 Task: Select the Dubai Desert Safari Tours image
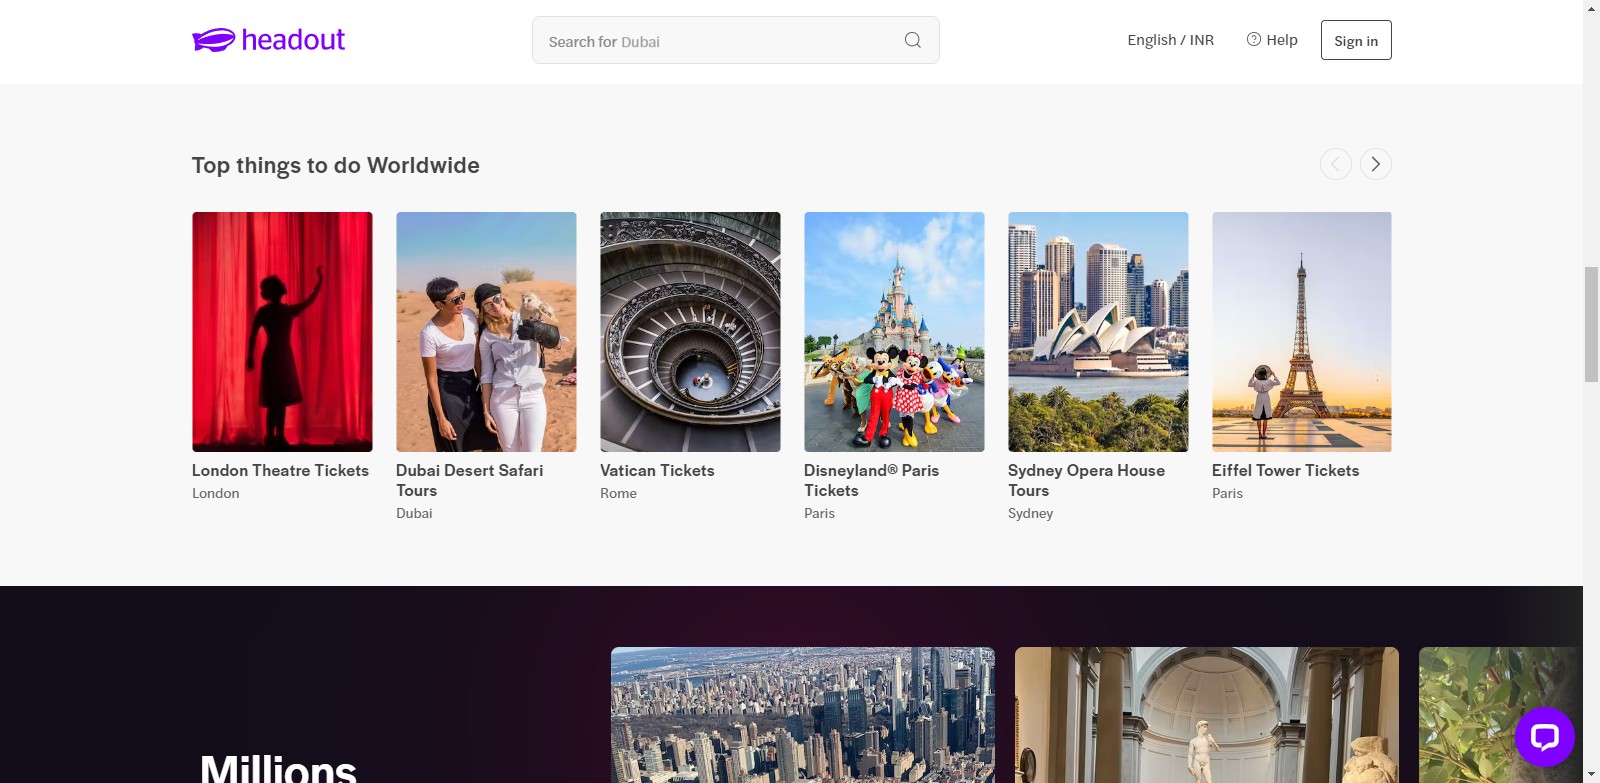tap(486, 331)
